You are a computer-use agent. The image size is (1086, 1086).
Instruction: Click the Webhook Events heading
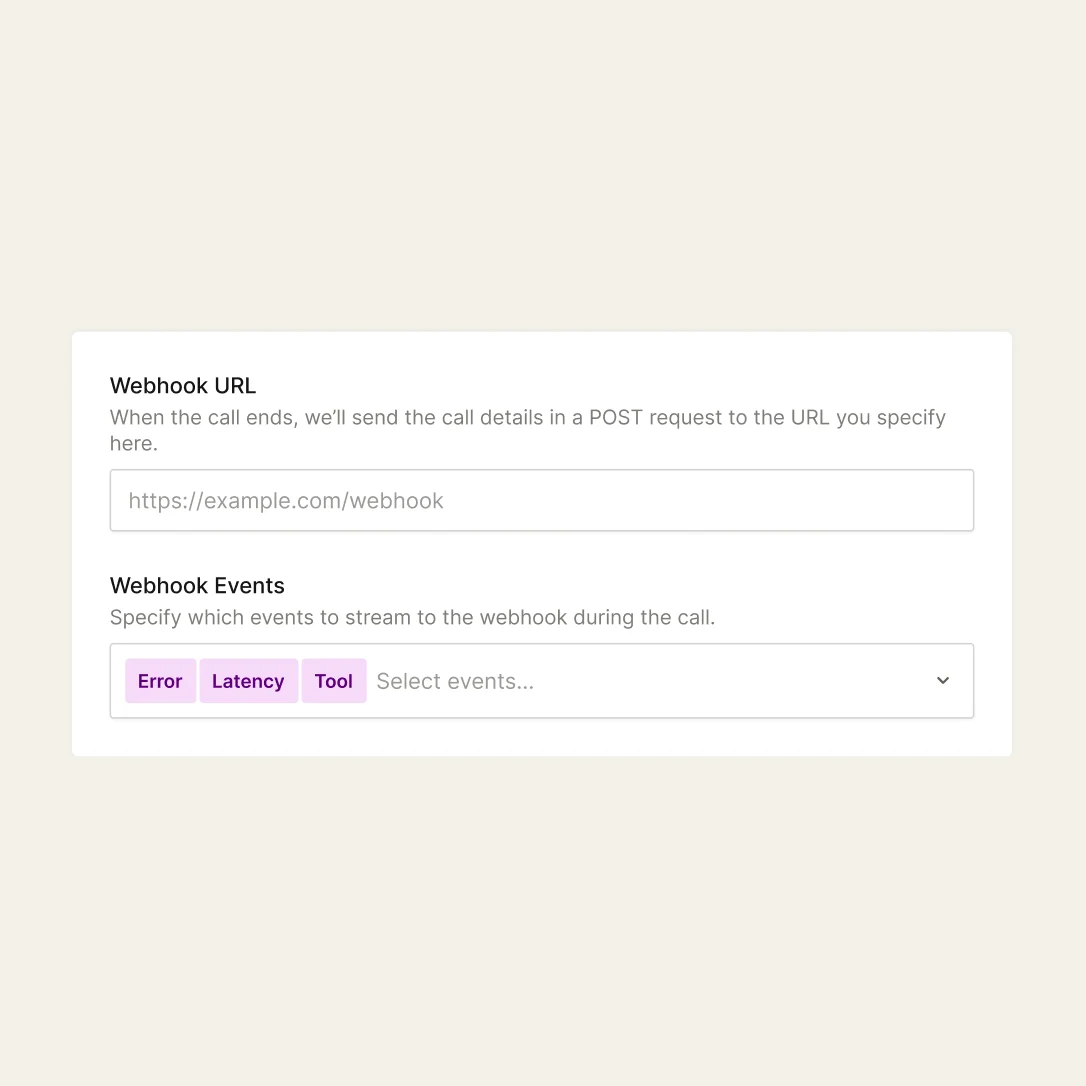(197, 585)
